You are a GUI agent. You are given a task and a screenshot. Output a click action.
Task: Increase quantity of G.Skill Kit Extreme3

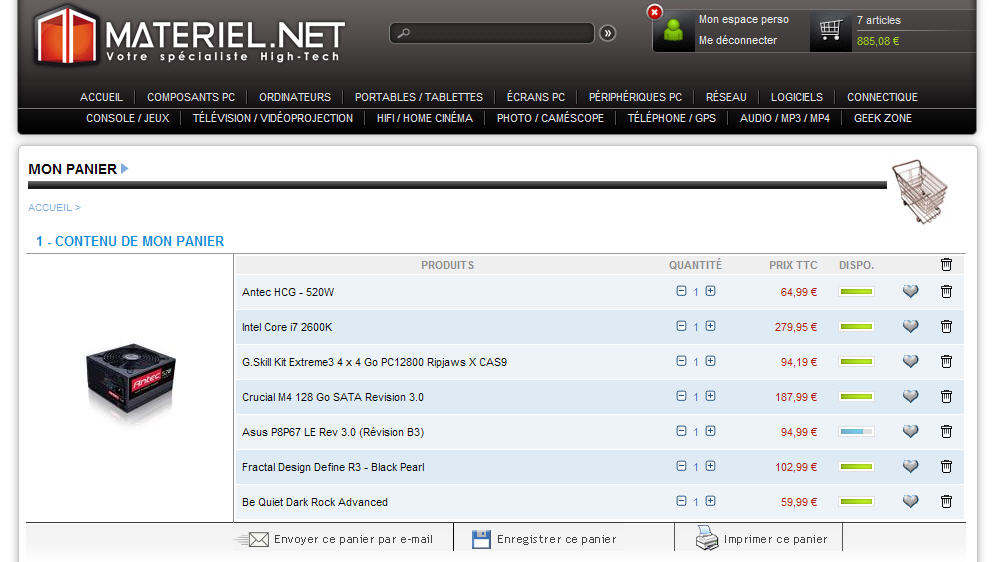point(710,361)
